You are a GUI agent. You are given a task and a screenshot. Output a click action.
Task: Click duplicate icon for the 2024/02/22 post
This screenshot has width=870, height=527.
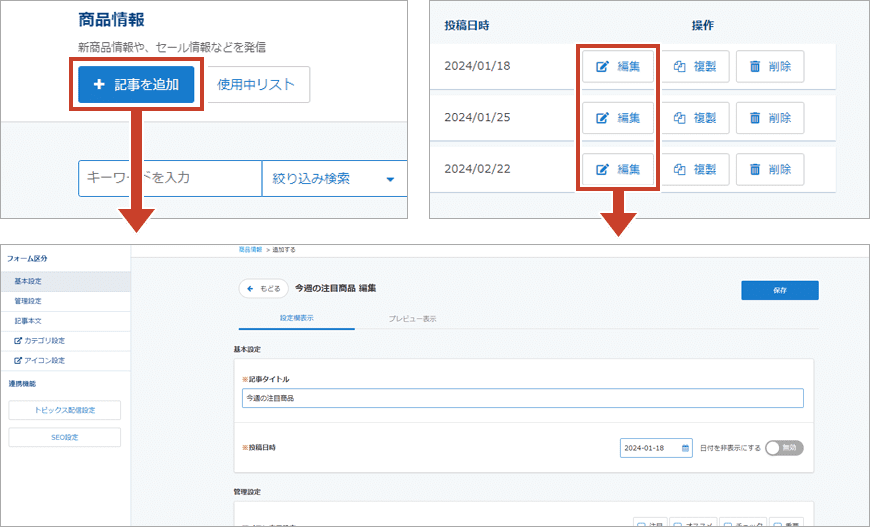pos(680,169)
